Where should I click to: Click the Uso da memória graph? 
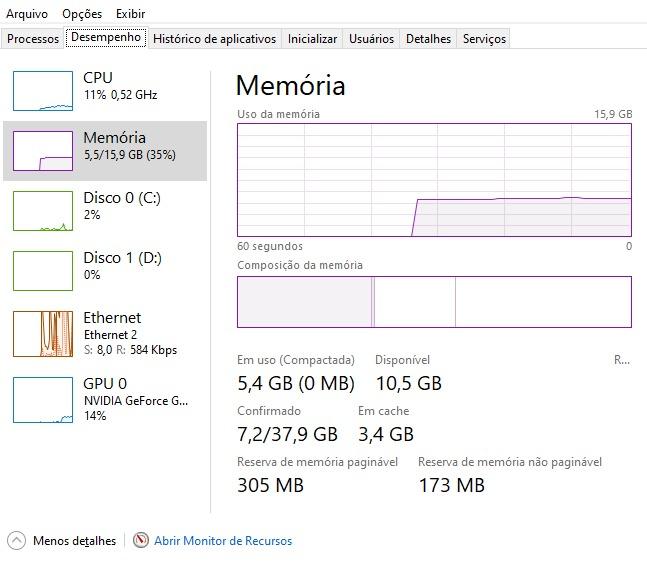click(434, 180)
